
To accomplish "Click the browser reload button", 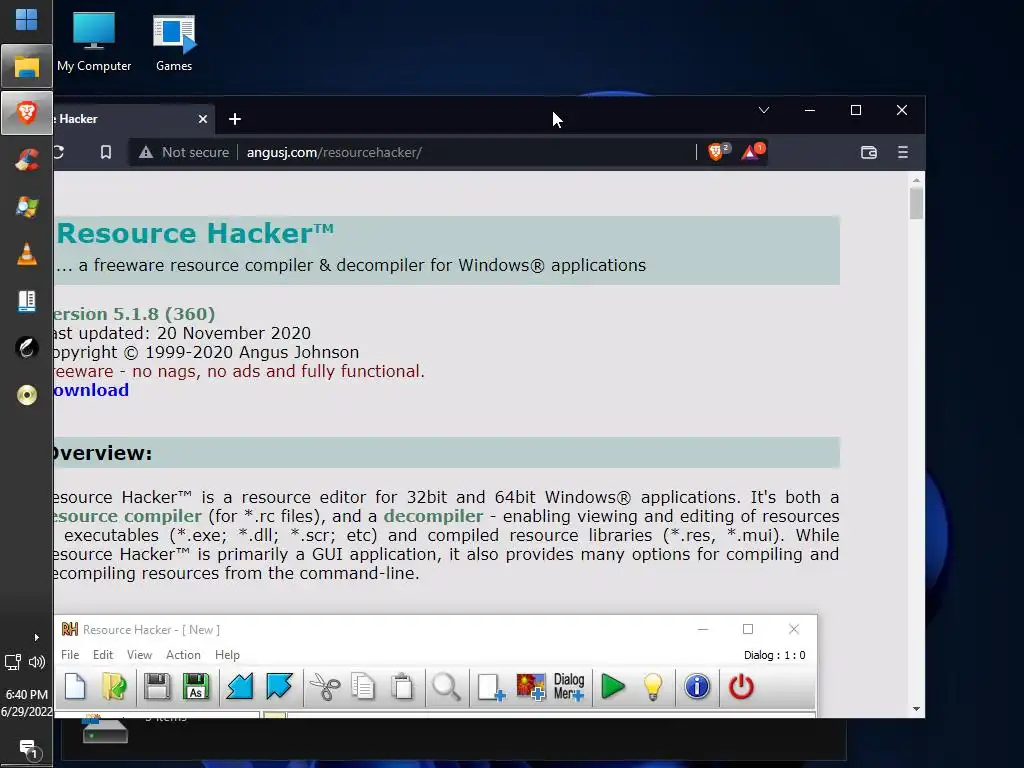I will 59,152.
